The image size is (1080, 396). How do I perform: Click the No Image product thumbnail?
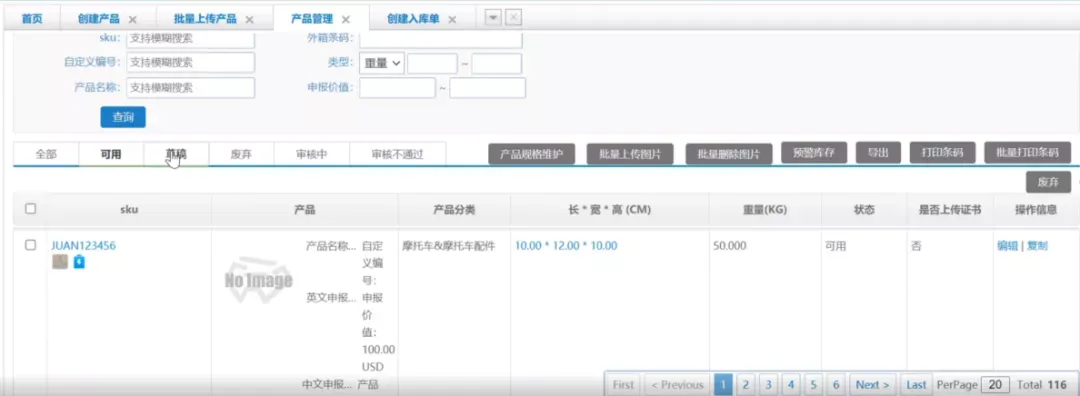pyautogui.click(x=258, y=281)
